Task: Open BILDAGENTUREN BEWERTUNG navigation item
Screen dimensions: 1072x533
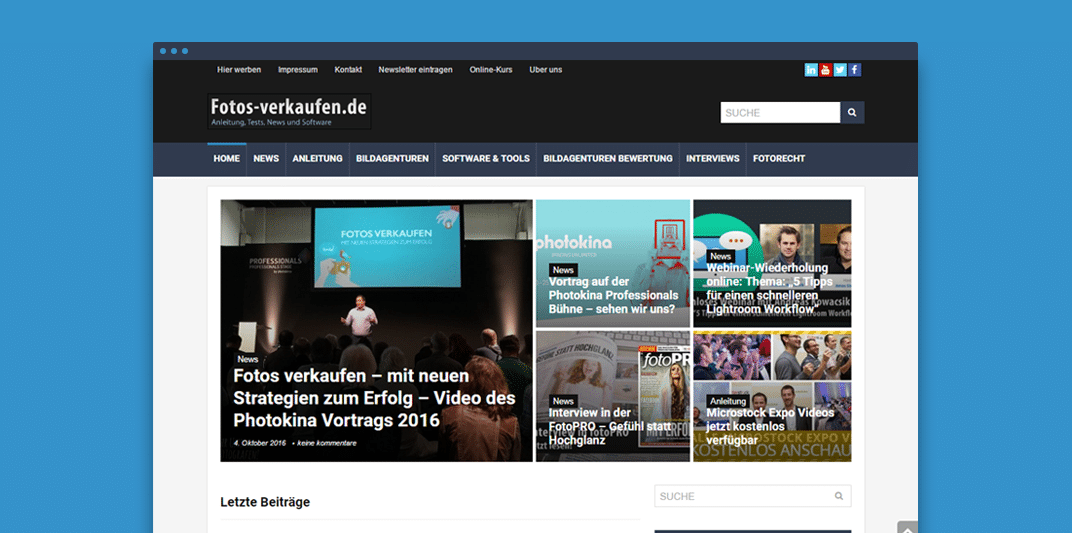Action: (x=608, y=159)
